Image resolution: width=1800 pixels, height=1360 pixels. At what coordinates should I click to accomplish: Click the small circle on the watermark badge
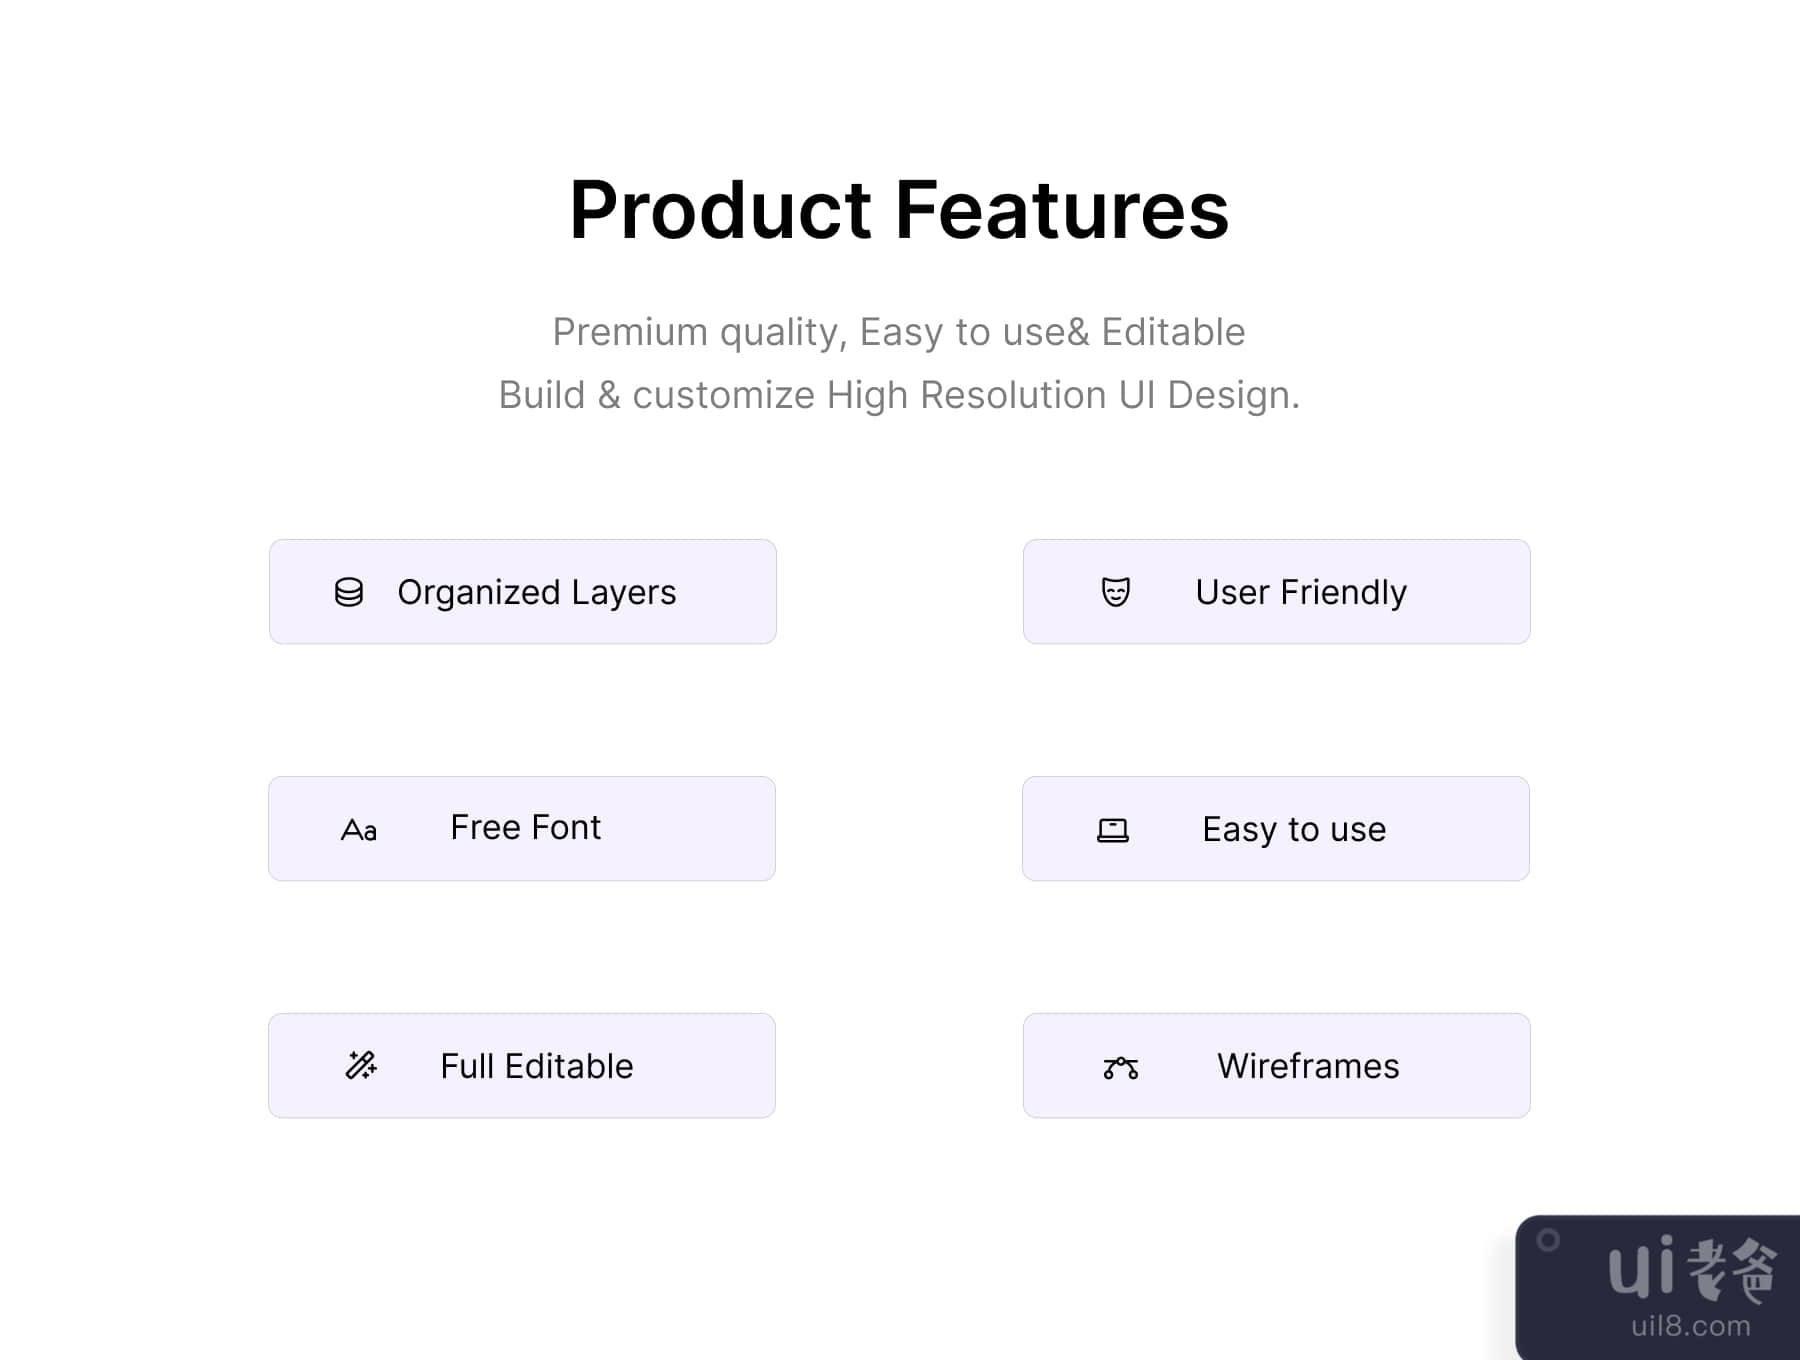tap(1548, 1240)
